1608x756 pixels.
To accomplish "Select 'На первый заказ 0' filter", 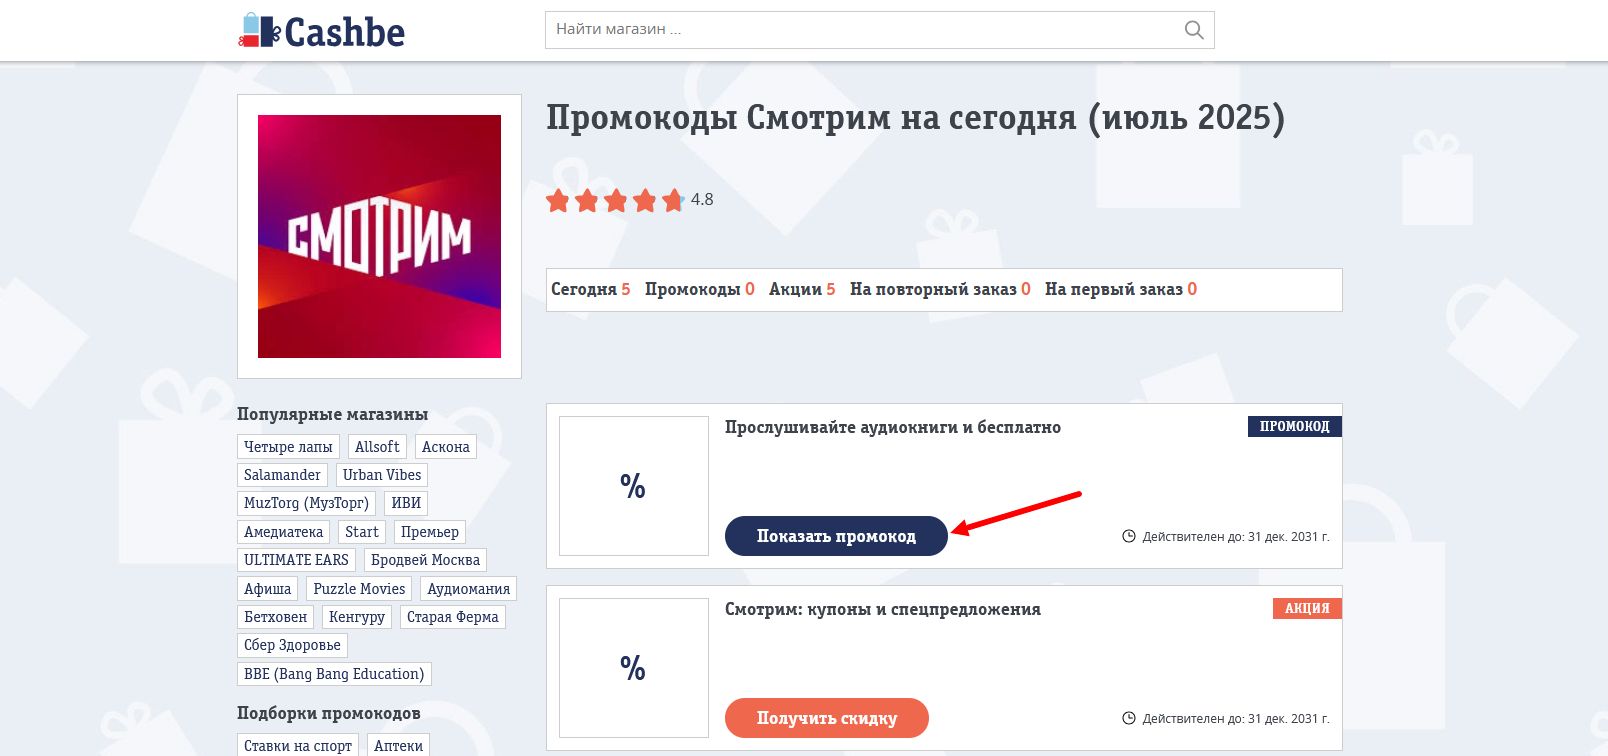I will click(1121, 289).
